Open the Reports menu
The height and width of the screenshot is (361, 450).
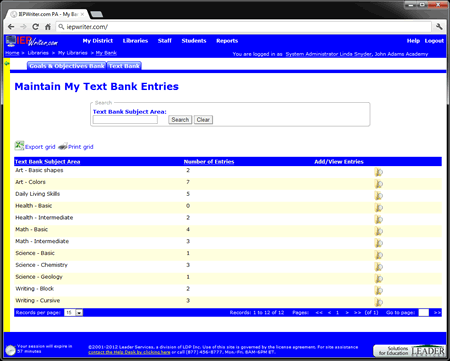[227, 41]
